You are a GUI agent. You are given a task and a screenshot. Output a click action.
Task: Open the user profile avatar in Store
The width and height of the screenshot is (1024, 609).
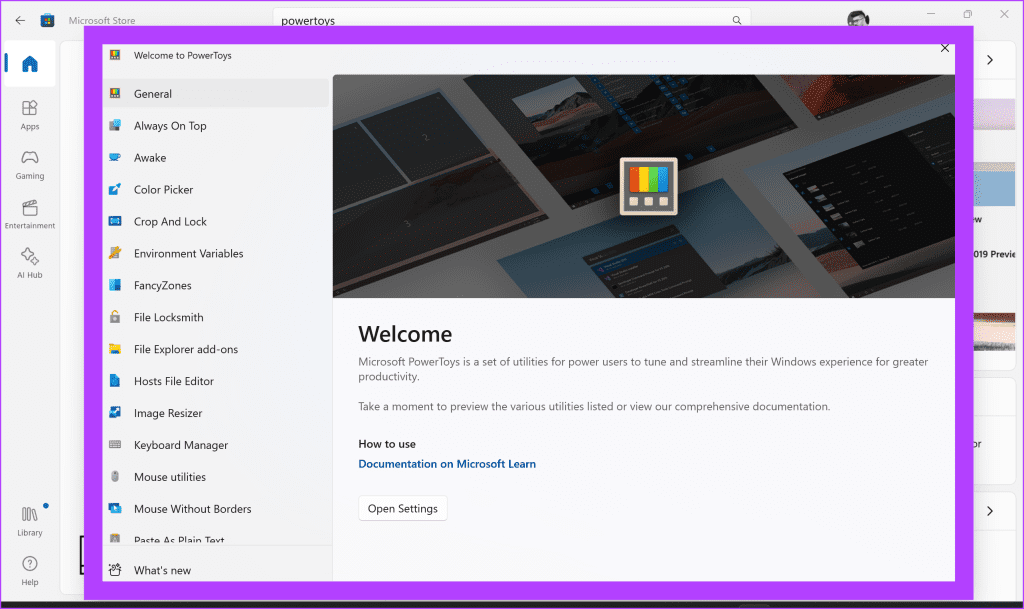[858, 18]
